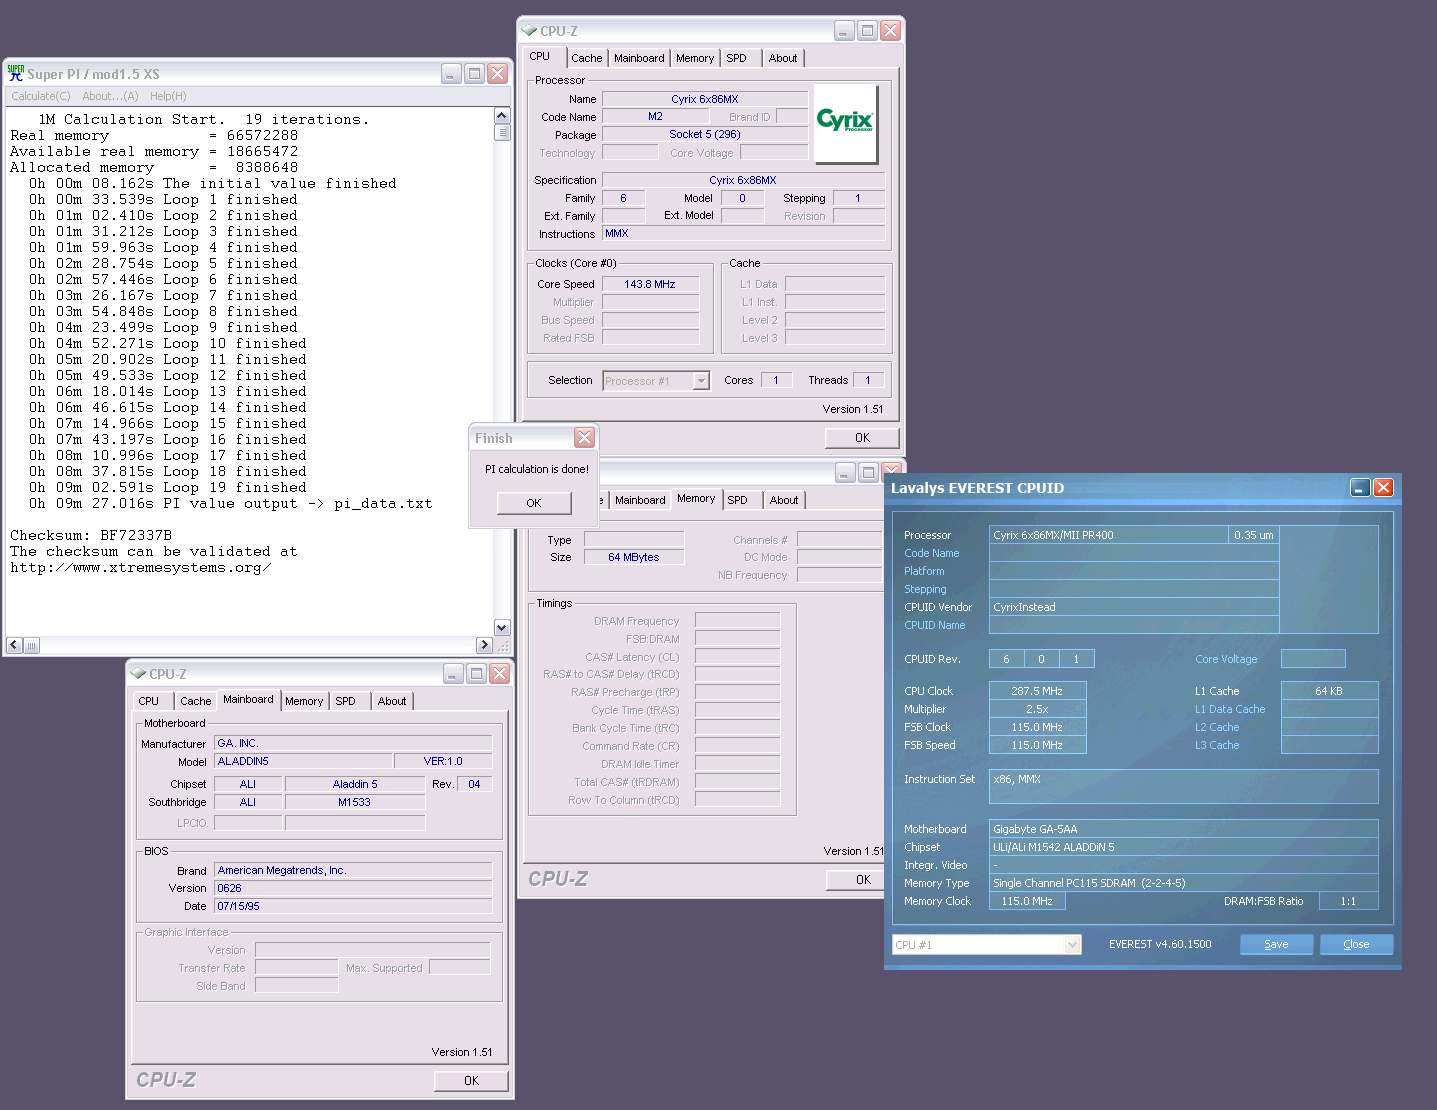Image resolution: width=1437 pixels, height=1110 pixels.
Task: Close the Super PI window
Action: 497,73
